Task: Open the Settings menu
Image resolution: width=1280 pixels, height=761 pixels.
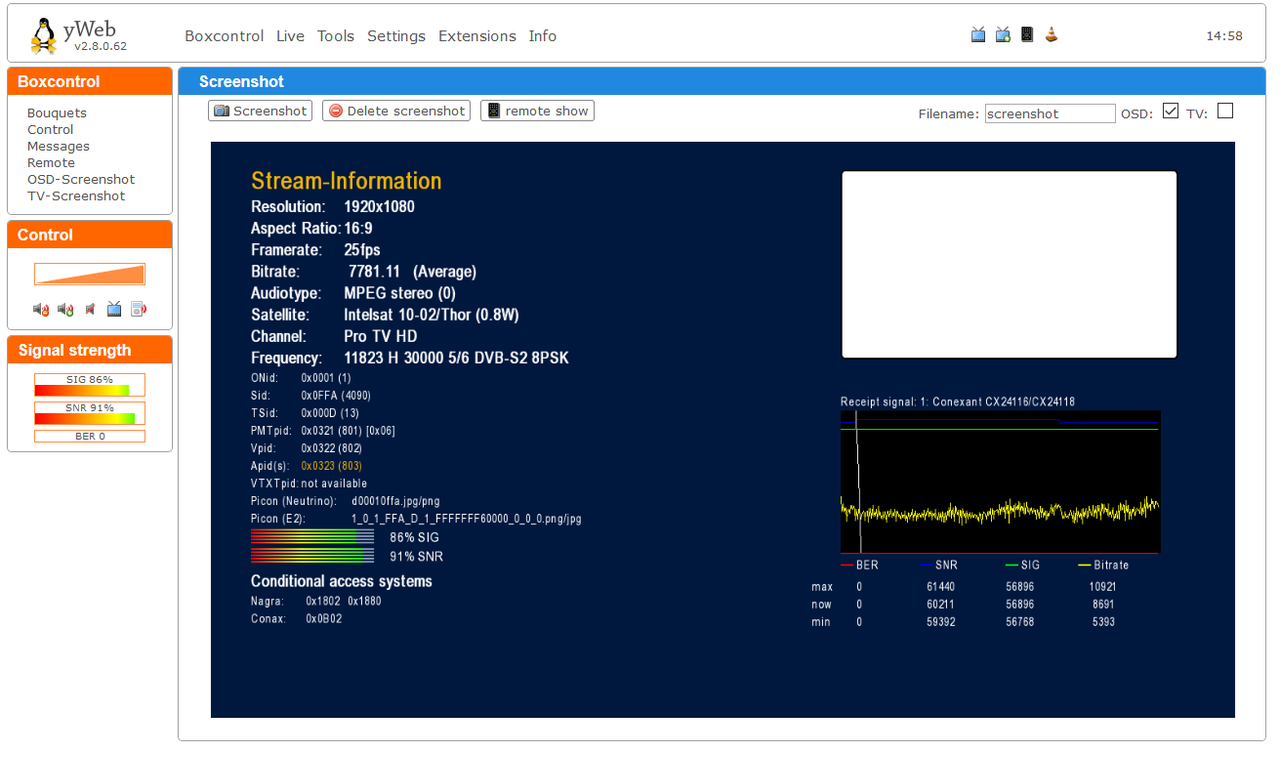Action: (396, 36)
